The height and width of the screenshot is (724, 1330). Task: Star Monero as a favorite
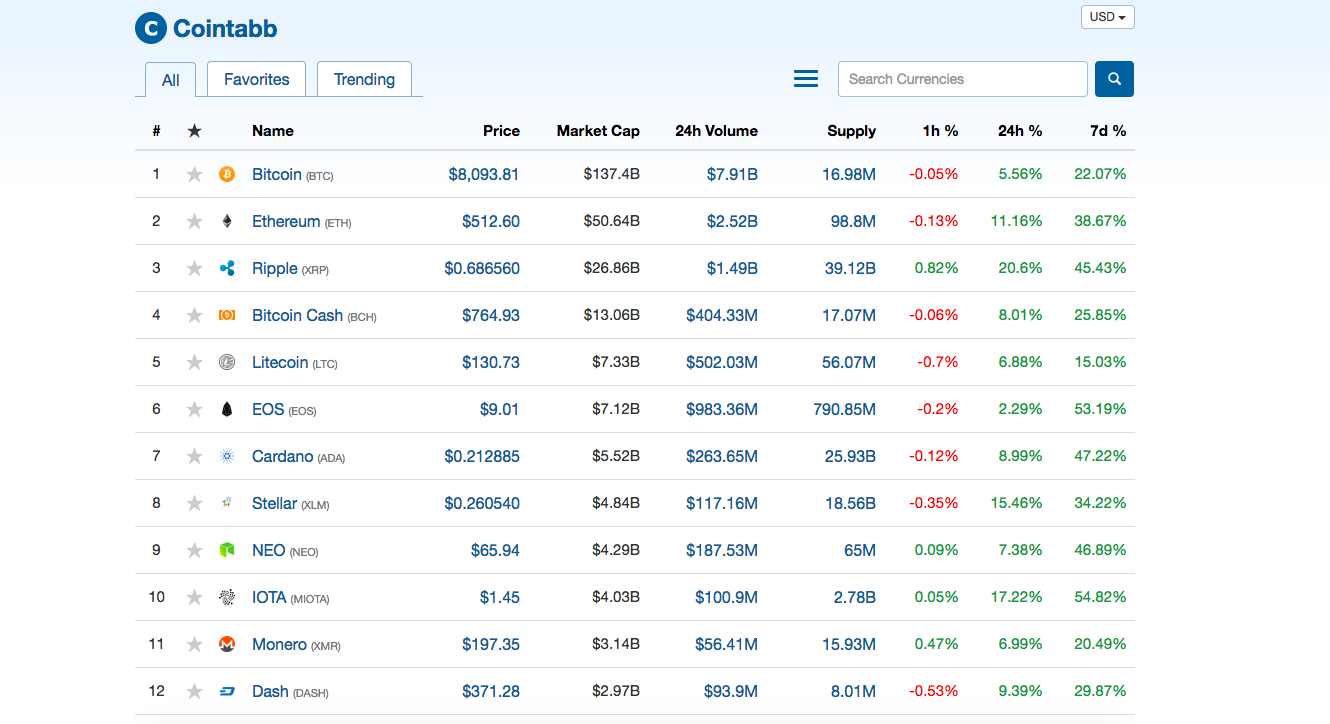click(194, 644)
